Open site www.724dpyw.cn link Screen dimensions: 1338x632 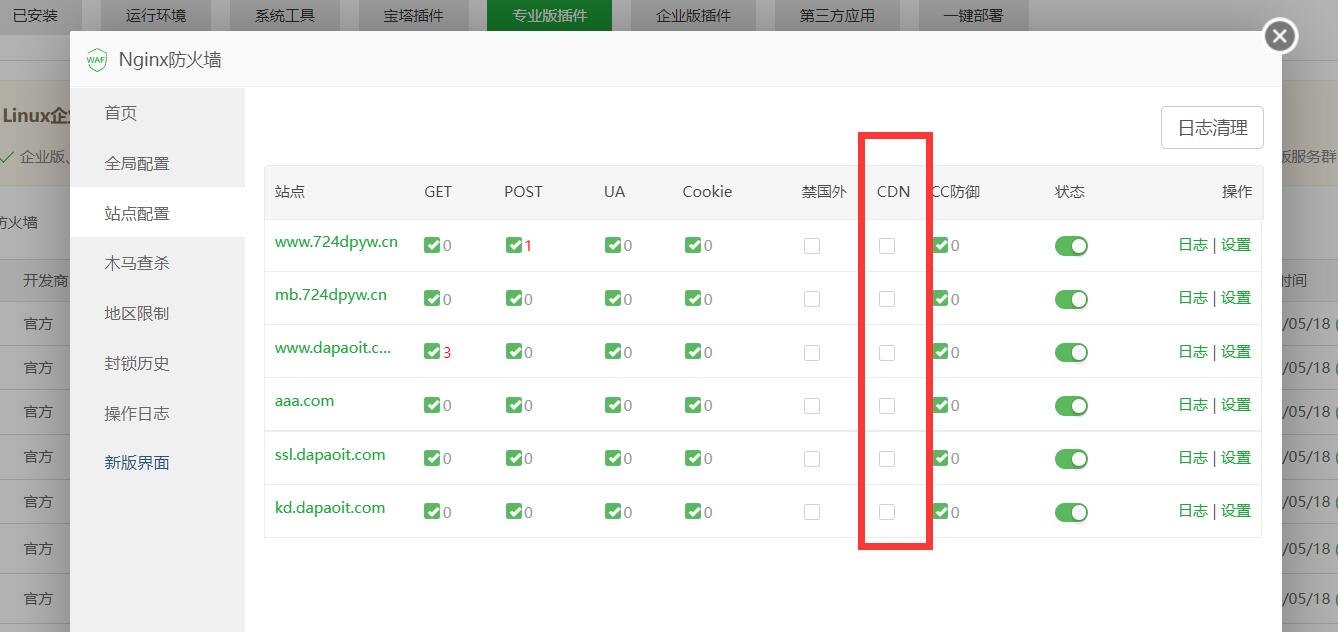point(336,241)
